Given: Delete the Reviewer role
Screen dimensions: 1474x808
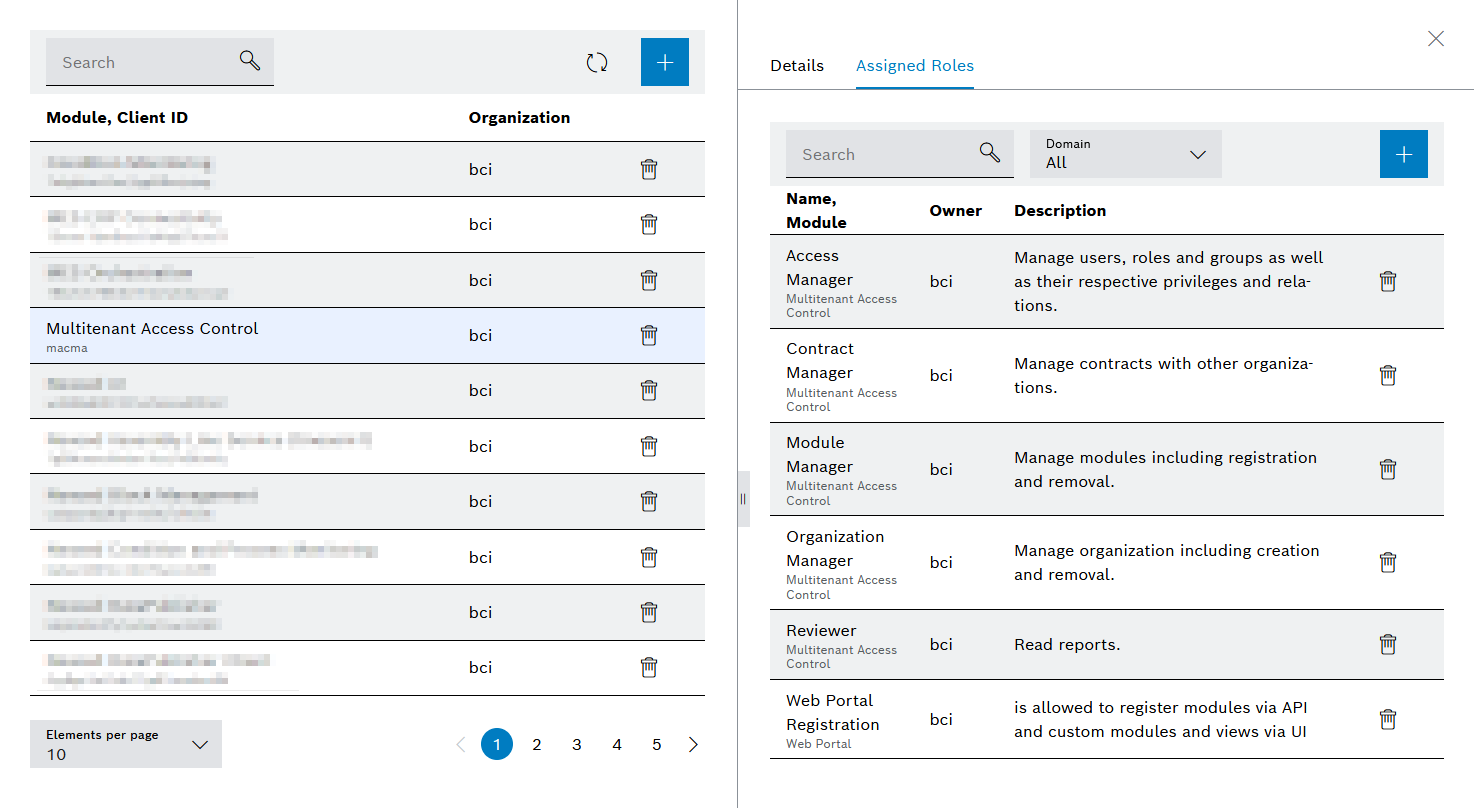Looking at the screenshot, I should point(1388,645).
